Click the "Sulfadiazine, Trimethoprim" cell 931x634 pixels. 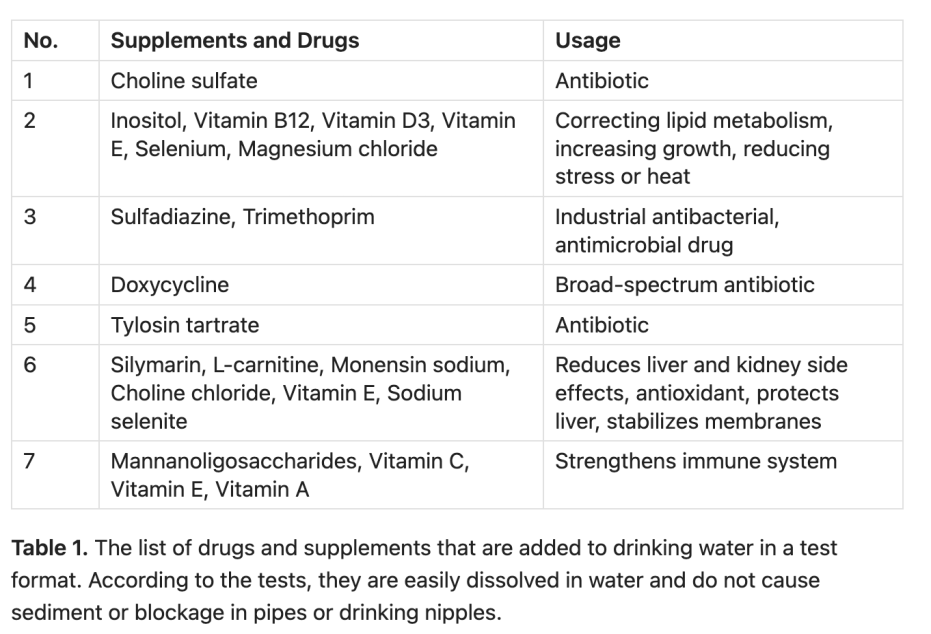coord(243,217)
